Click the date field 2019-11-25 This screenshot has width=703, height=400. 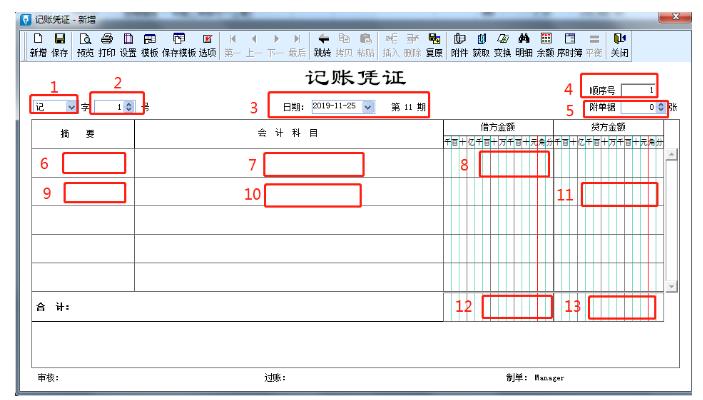(337, 107)
